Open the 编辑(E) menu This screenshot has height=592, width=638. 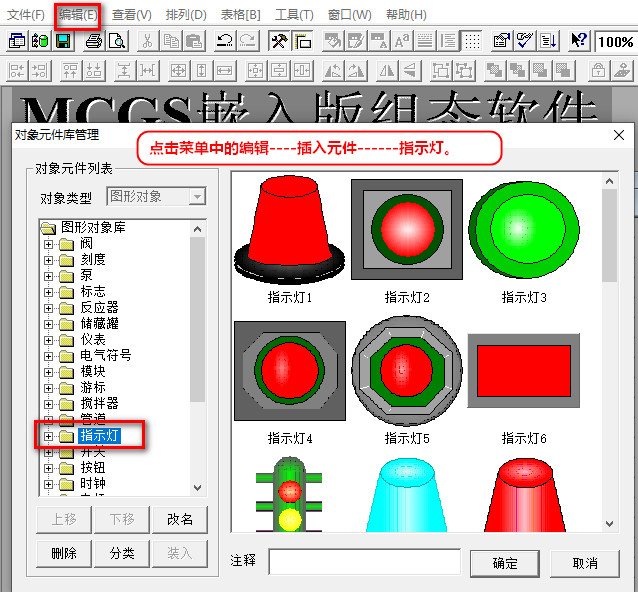pyautogui.click(x=78, y=15)
